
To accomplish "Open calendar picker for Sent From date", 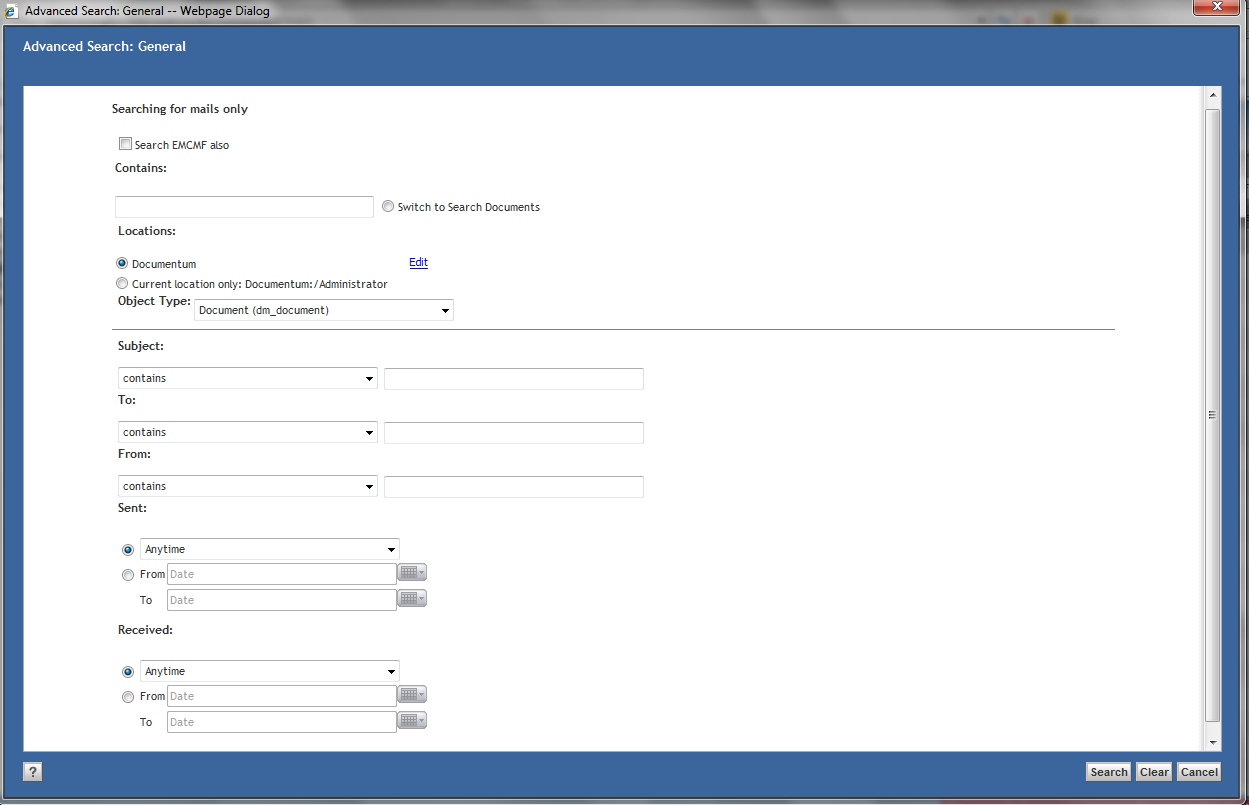I will (x=412, y=573).
